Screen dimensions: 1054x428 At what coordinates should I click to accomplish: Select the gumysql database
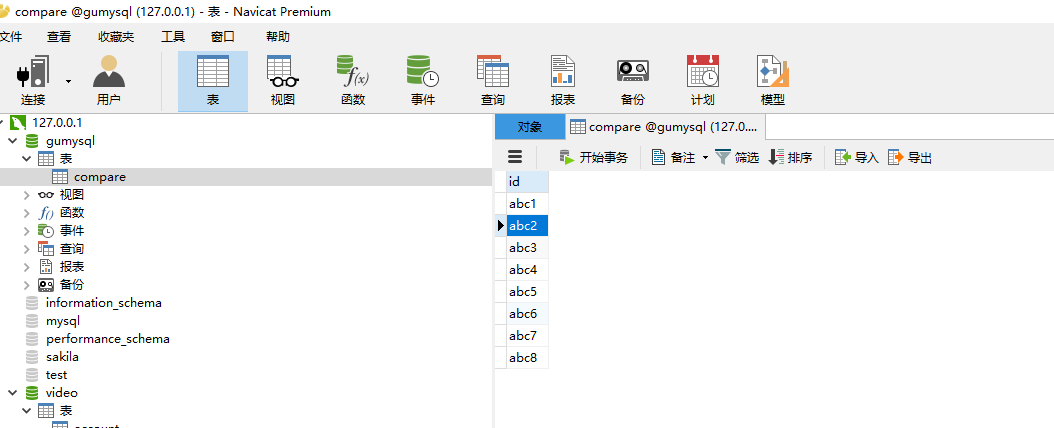[x=71, y=141]
